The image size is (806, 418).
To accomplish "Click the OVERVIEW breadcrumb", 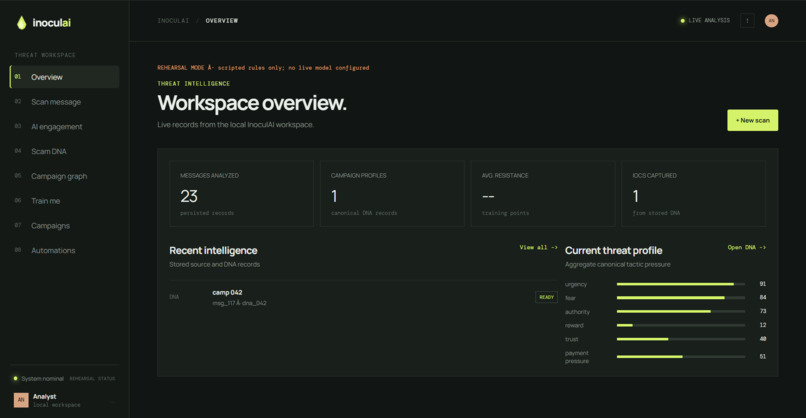I will pyautogui.click(x=222, y=21).
